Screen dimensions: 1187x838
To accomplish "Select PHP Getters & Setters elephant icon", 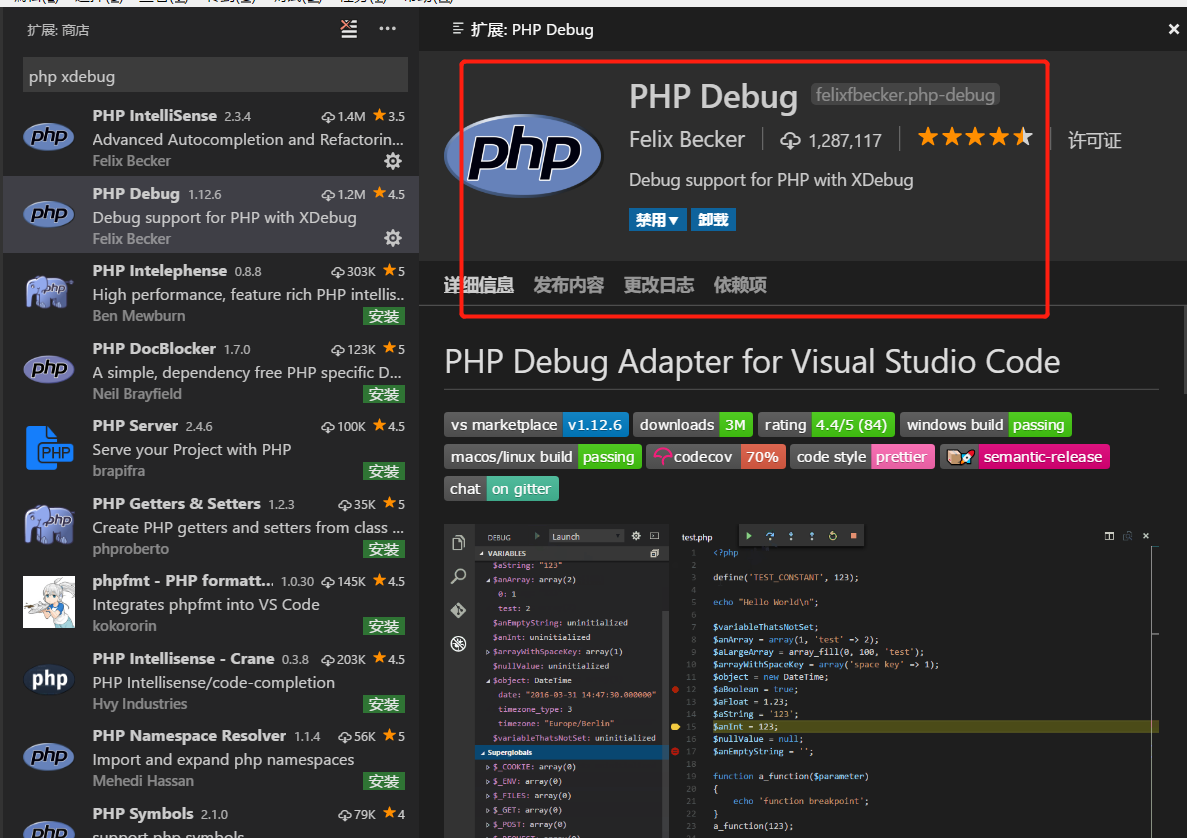I will (x=49, y=525).
